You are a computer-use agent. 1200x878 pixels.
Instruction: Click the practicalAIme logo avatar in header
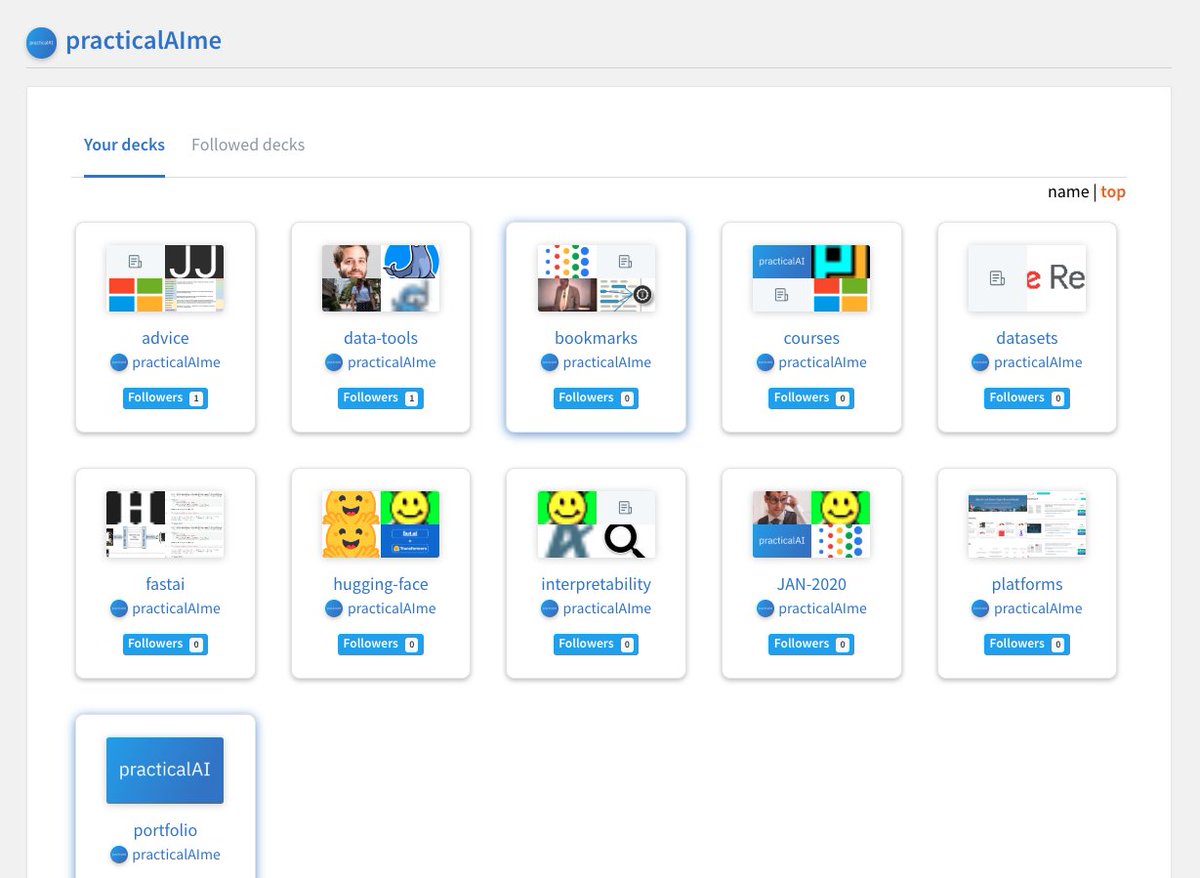point(41,43)
